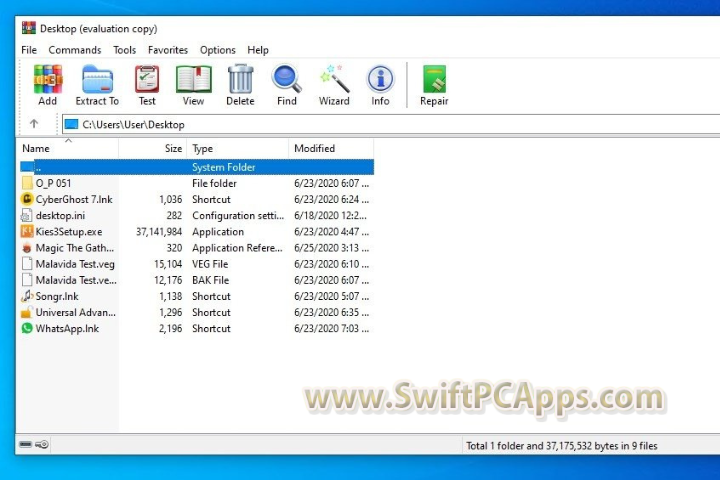Select the Malavida Test.veg file name
Image resolution: width=720 pixels, height=480 pixels.
pyautogui.click(x=75, y=264)
